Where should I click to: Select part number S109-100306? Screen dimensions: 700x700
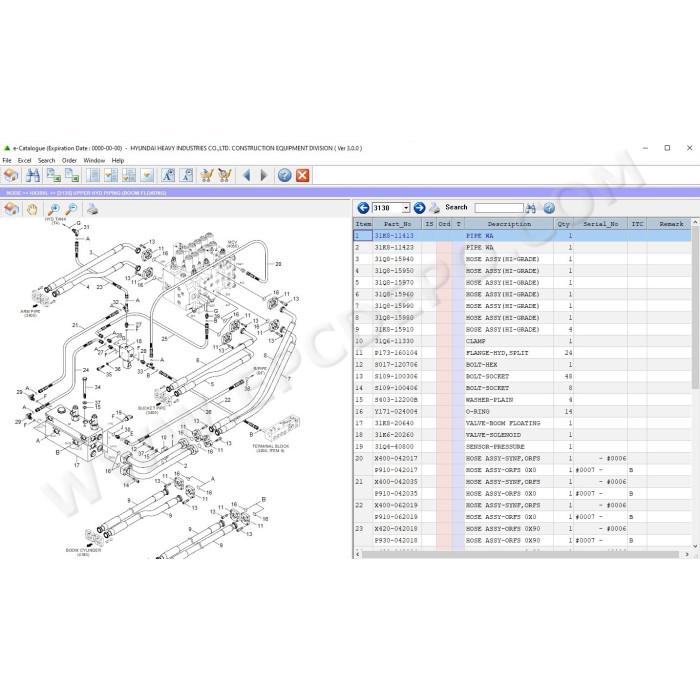396,376
